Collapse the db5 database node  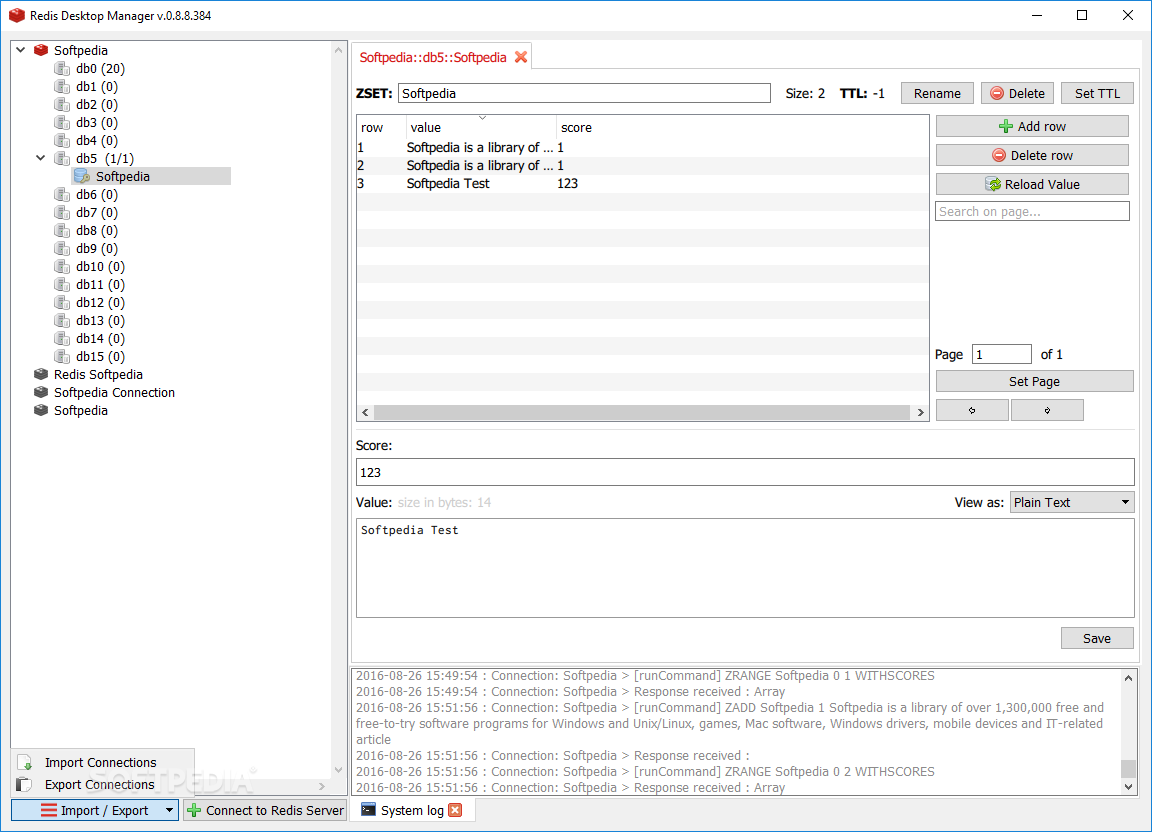pos(41,158)
